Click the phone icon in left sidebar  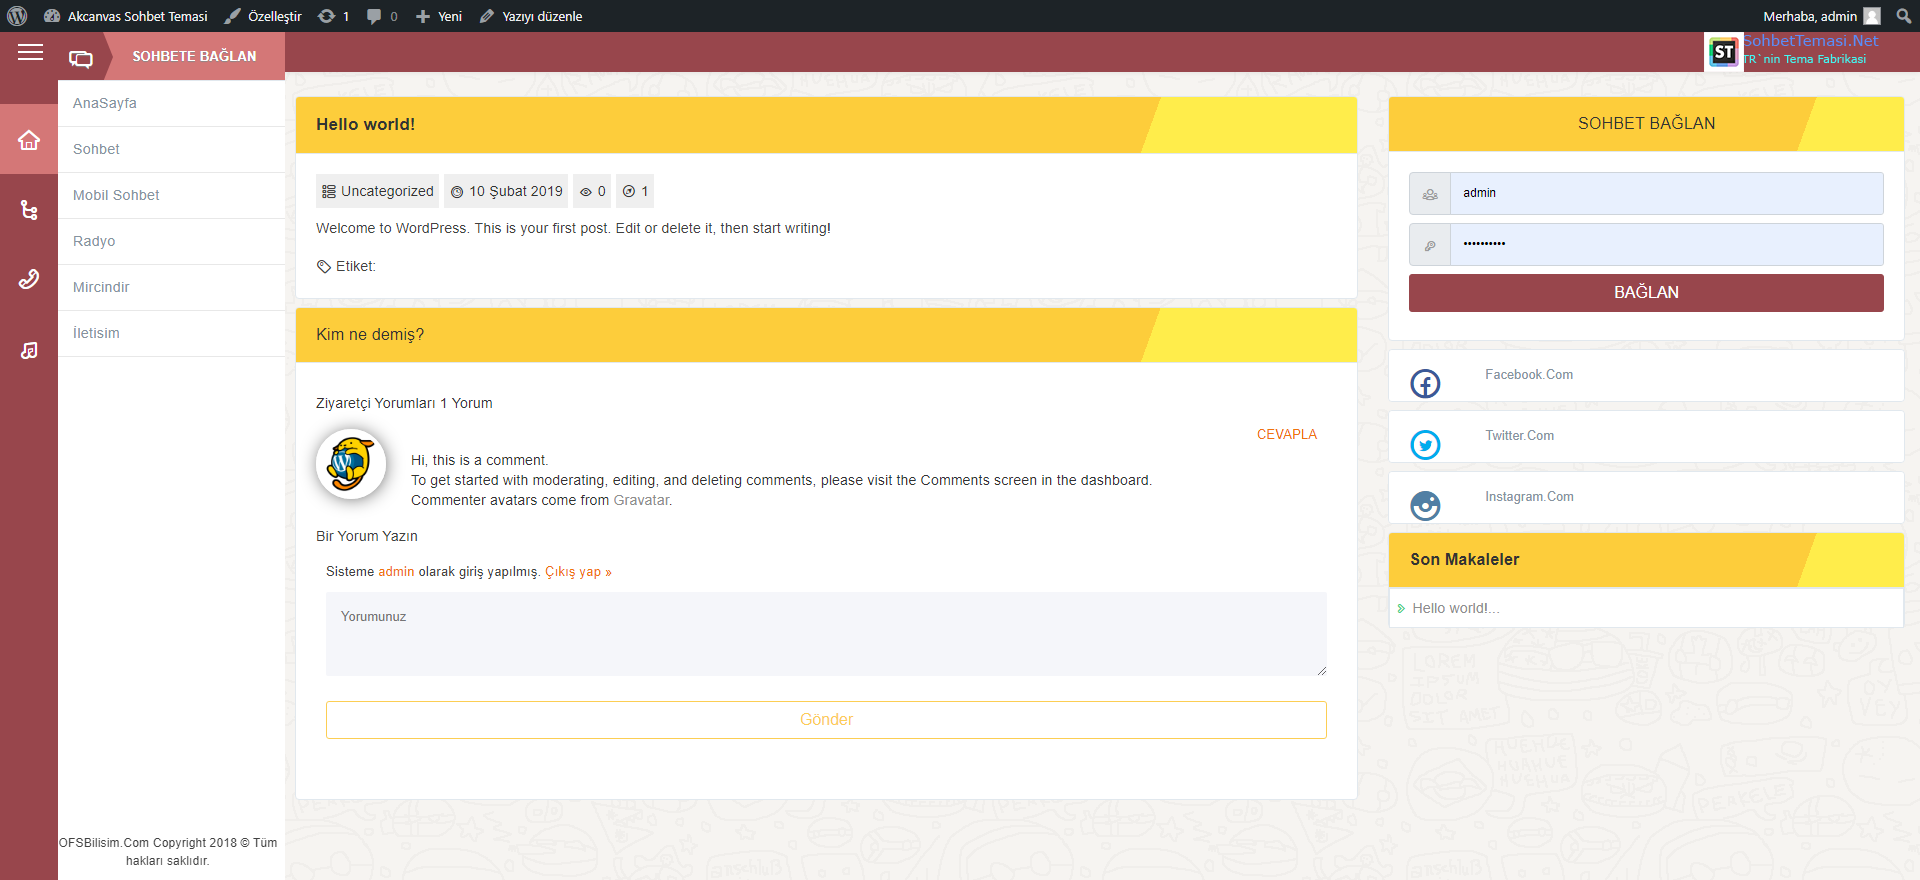pos(29,279)
